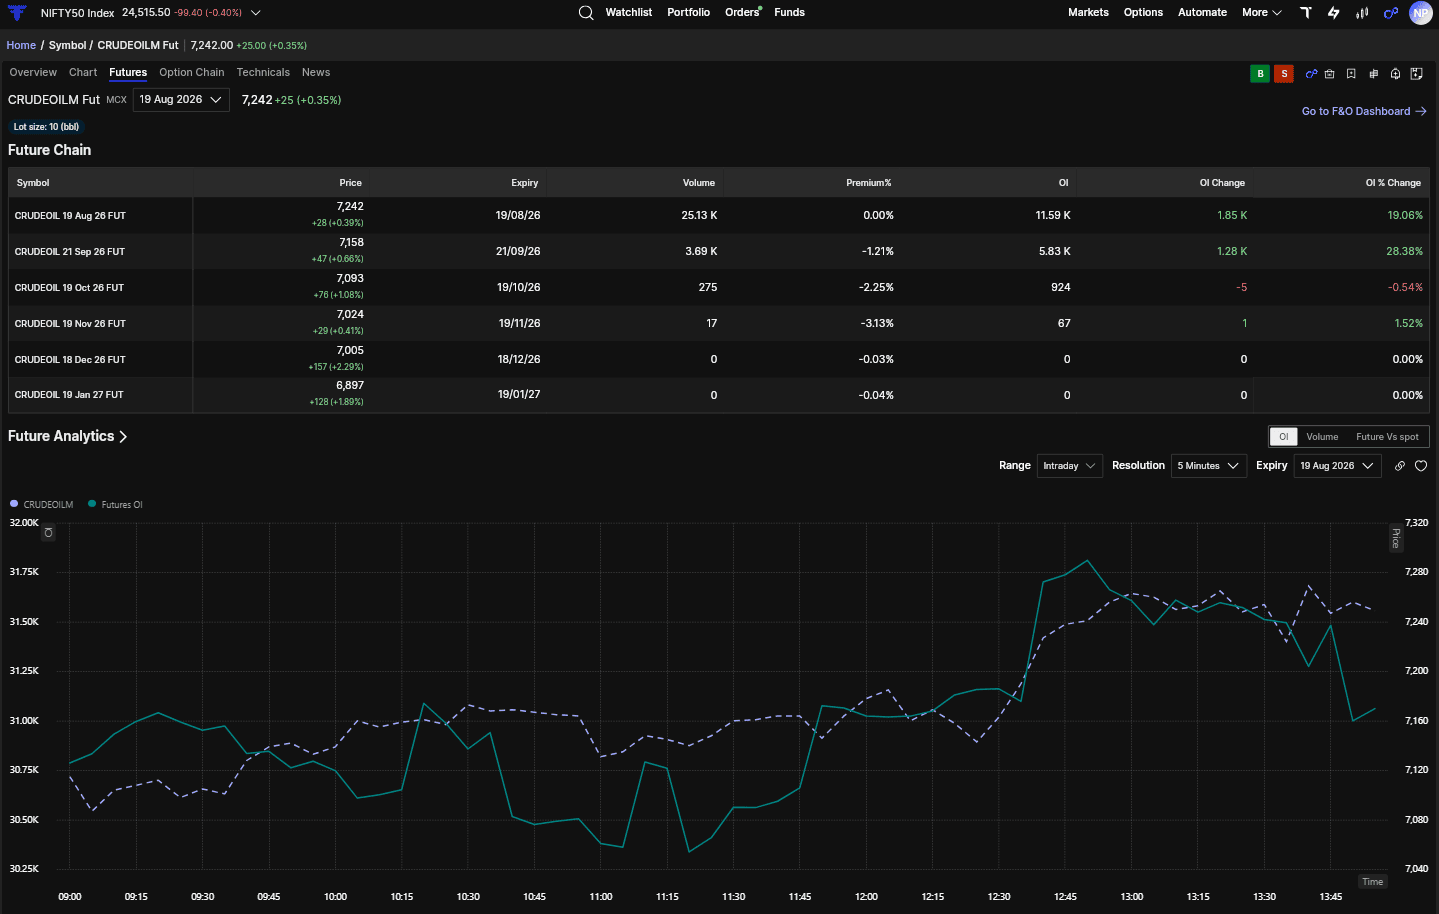Click the bookmark watchlist icon
This screenshot has width=1439, height=914.
point(1351,74)
